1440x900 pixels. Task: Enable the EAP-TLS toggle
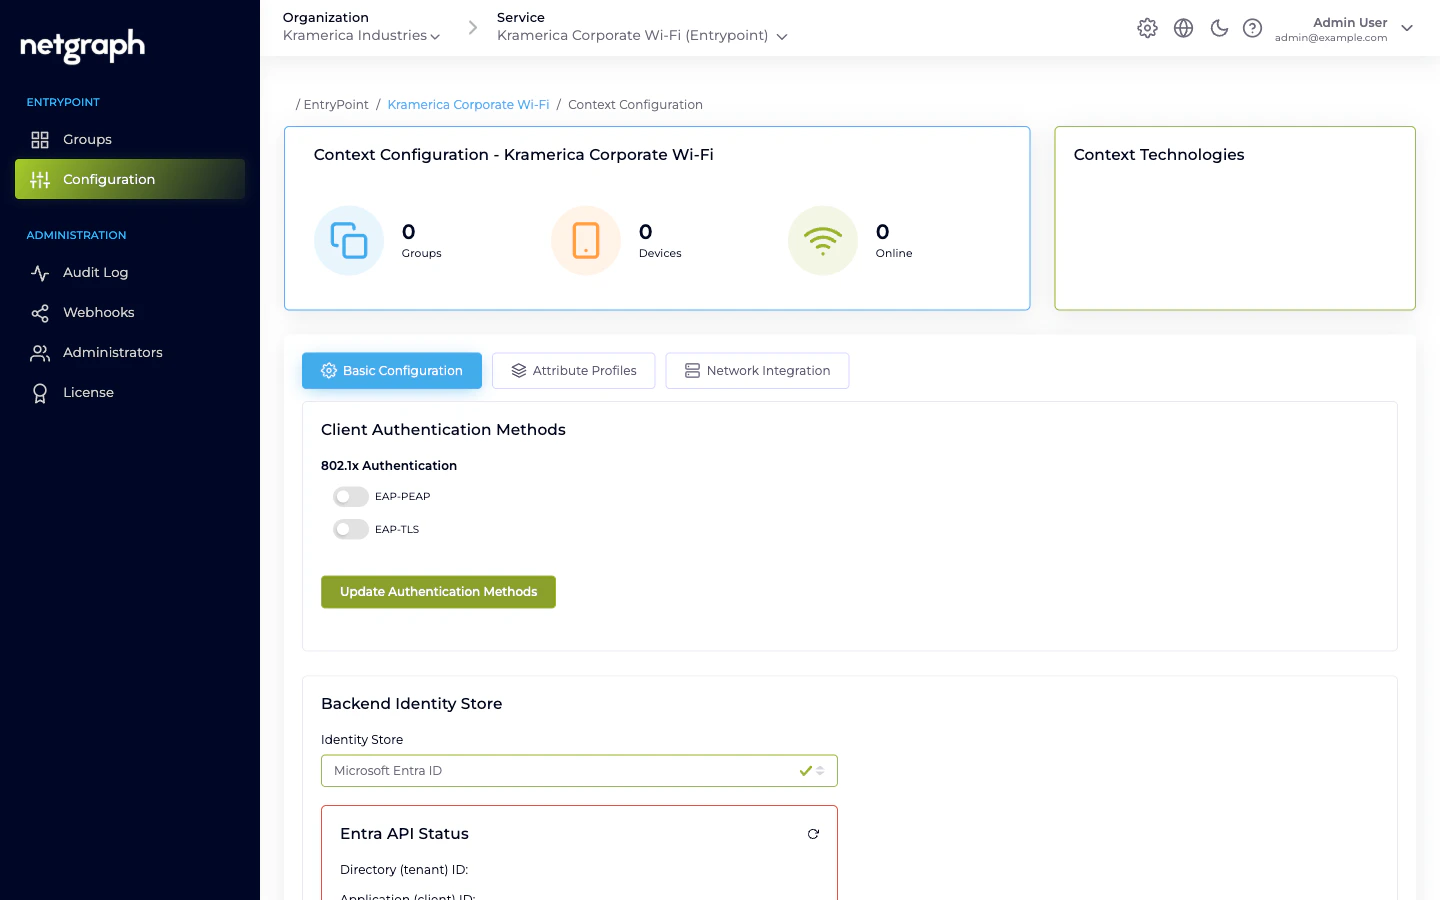coord(350,529)
